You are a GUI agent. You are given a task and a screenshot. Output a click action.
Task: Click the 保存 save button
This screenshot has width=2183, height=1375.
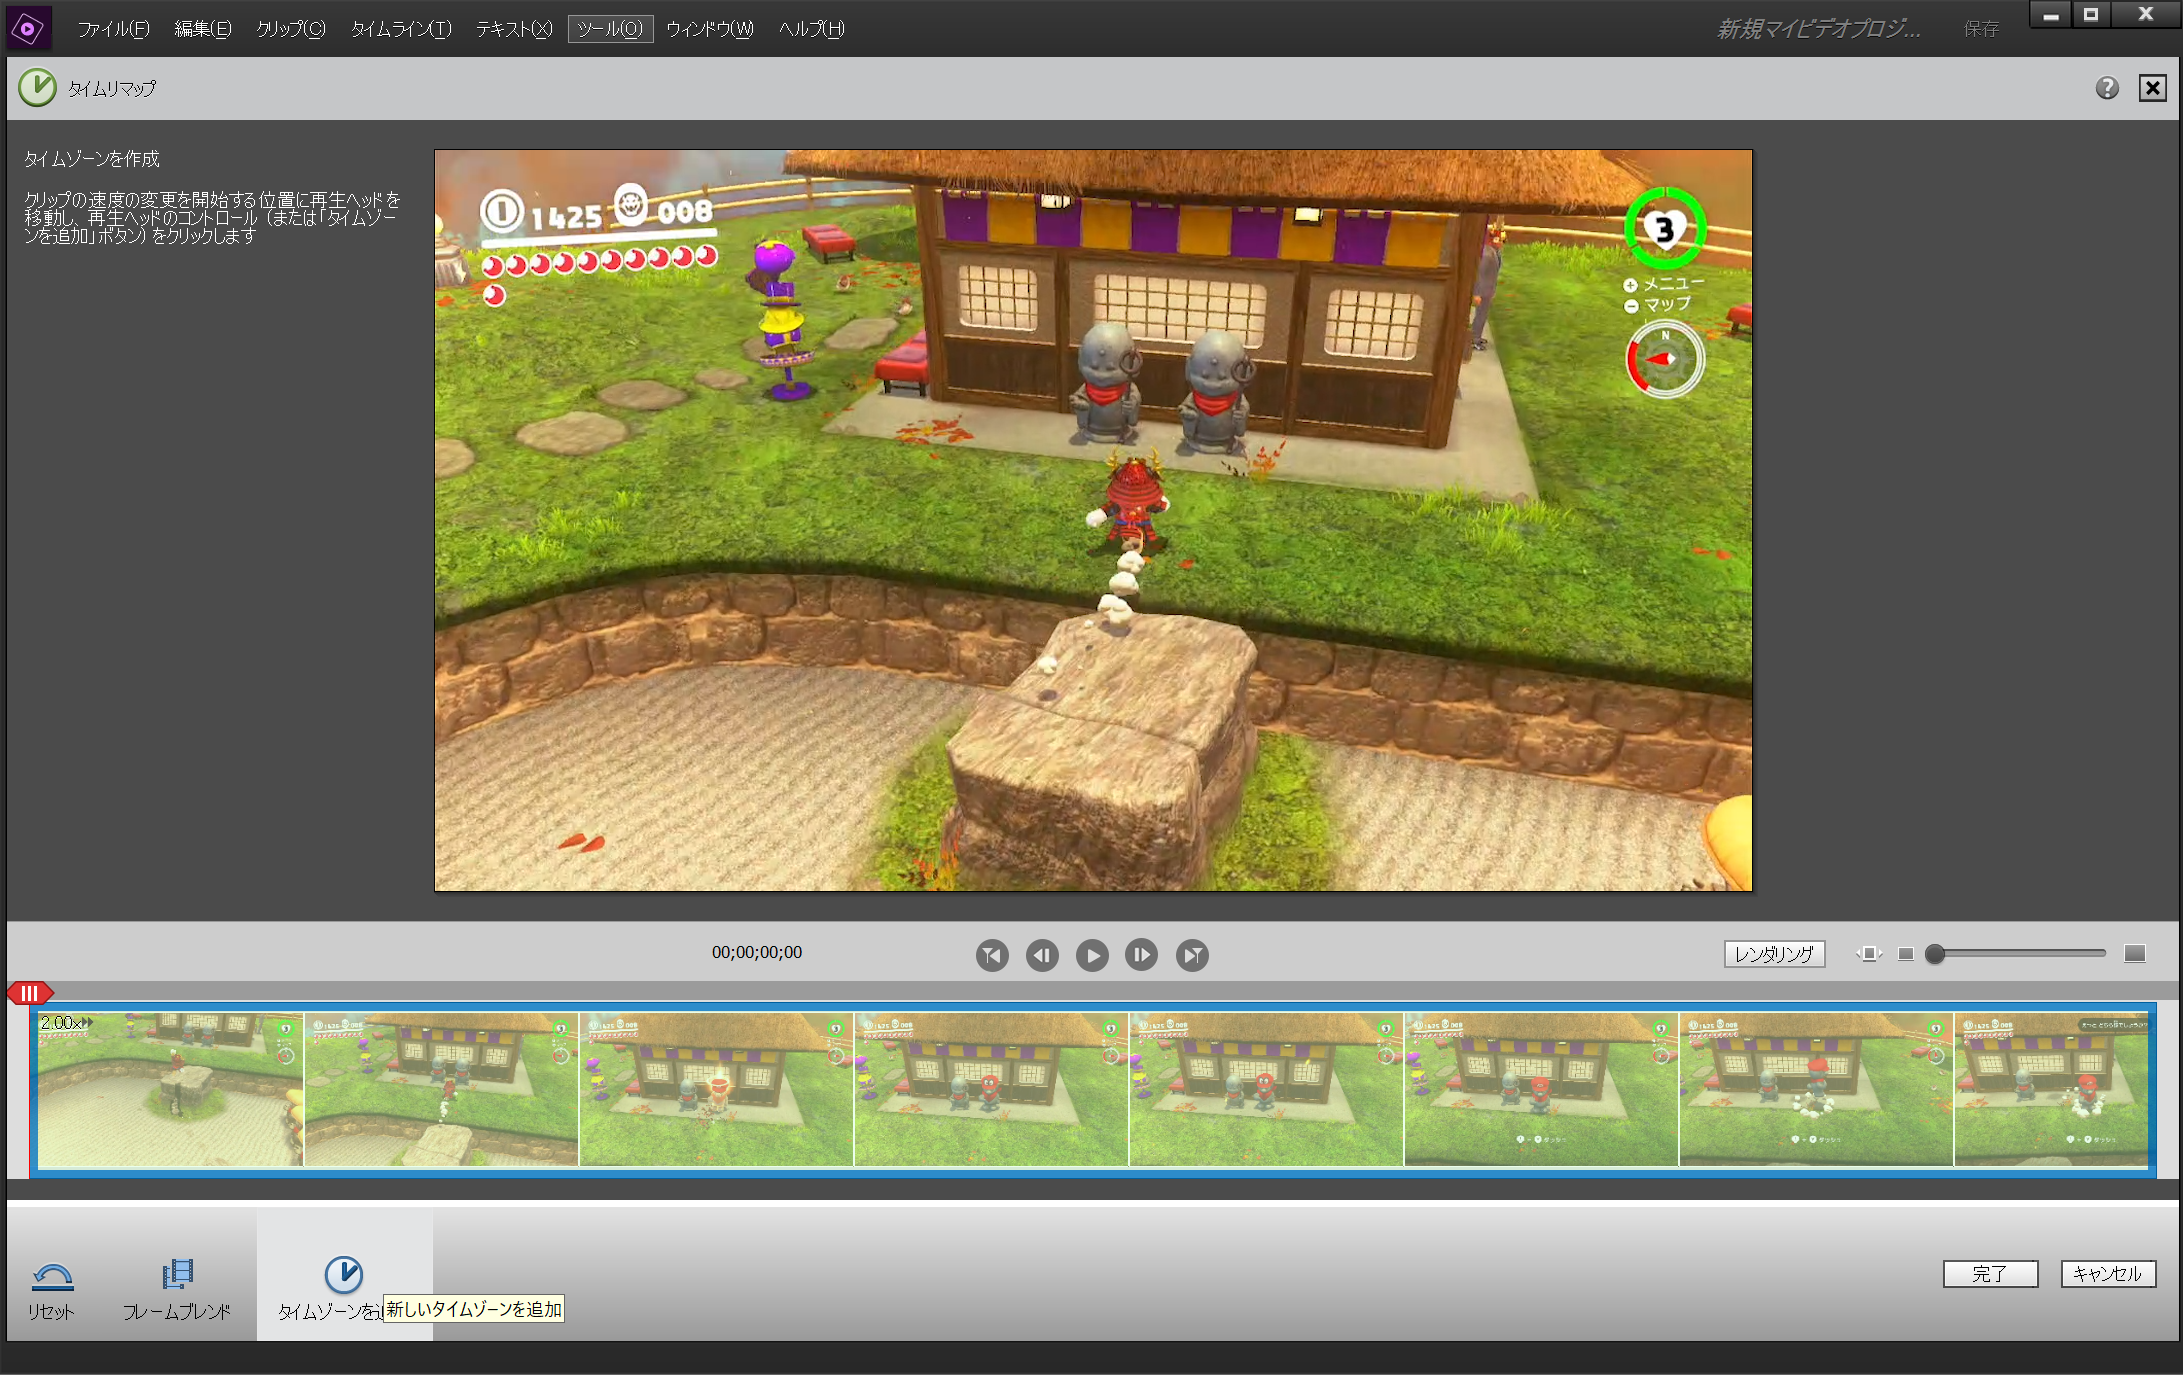(1981, 29)
